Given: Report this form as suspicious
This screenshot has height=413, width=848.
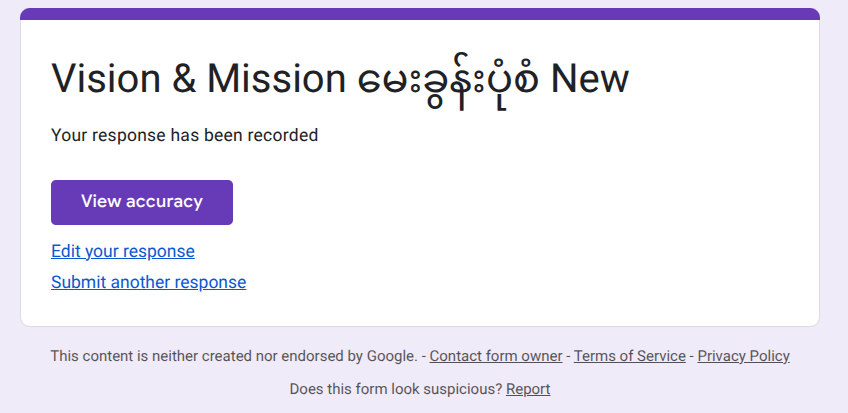Looking at the screenshot, I should [x=528, y=389].
